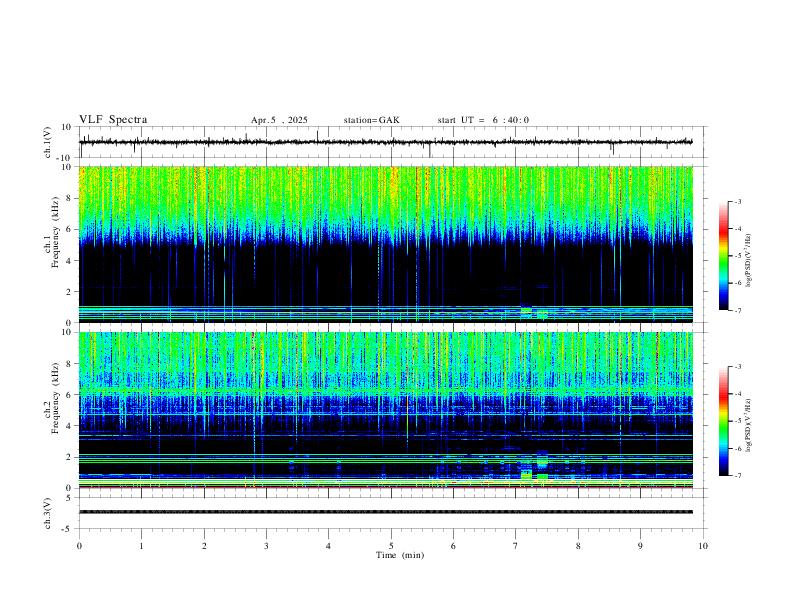Click the bright burst near minute 7 in ch.2 spectrogram

[x=526, y=475]
